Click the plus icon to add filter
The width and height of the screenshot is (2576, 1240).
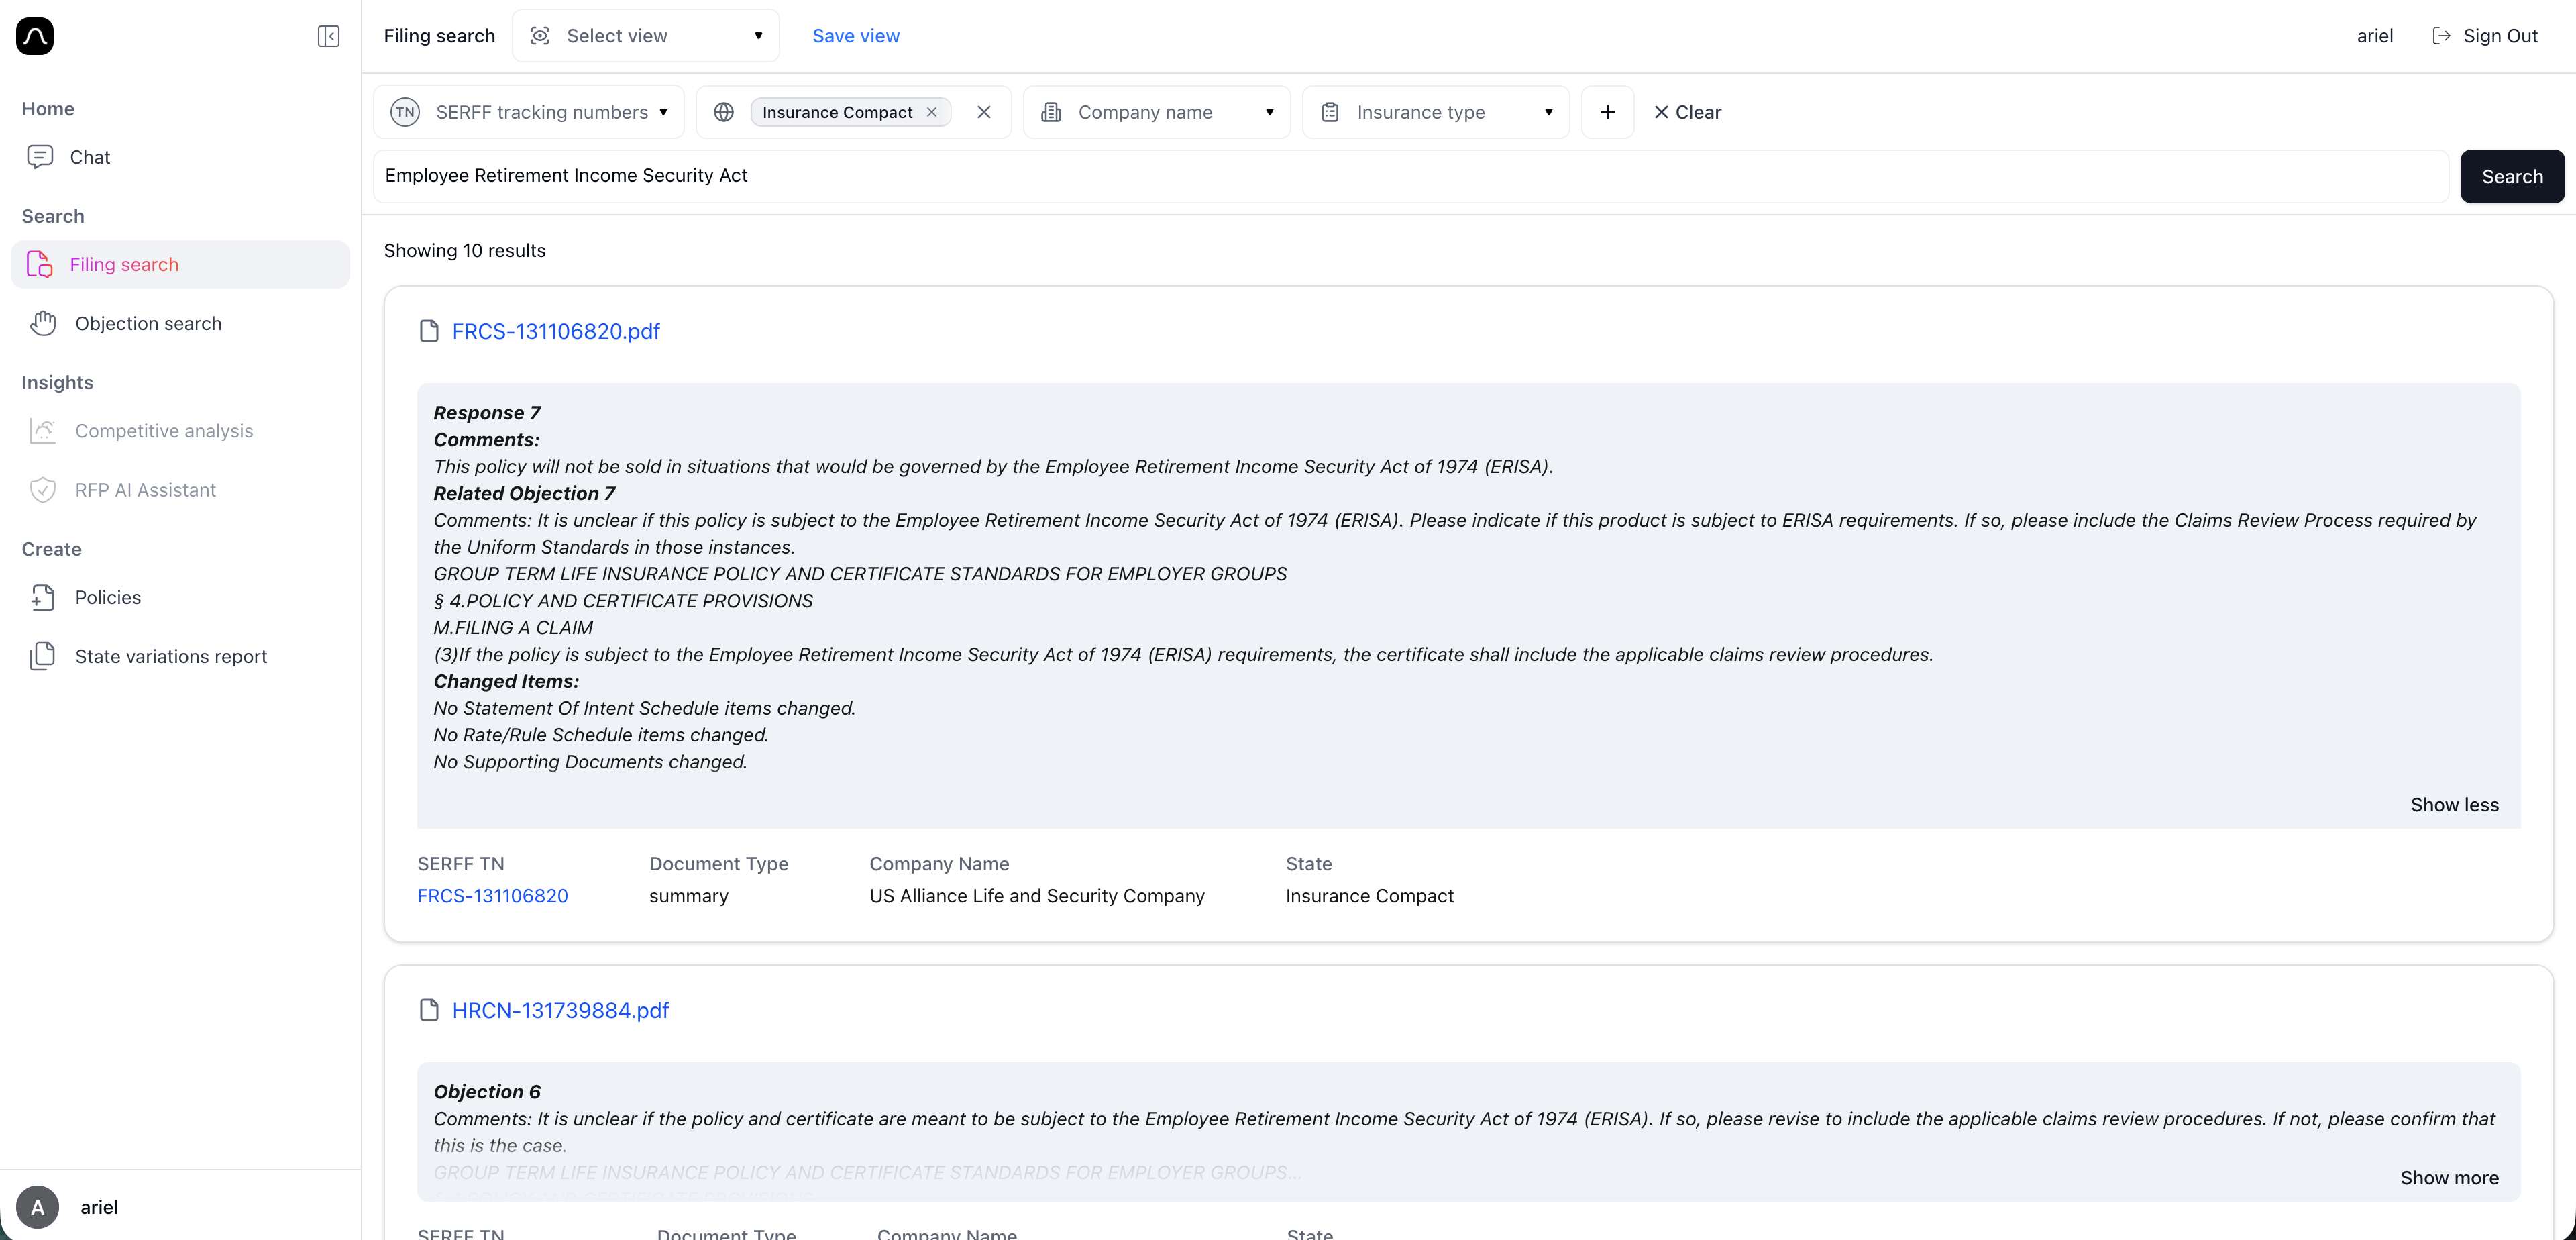click(x=1607, y=112)
